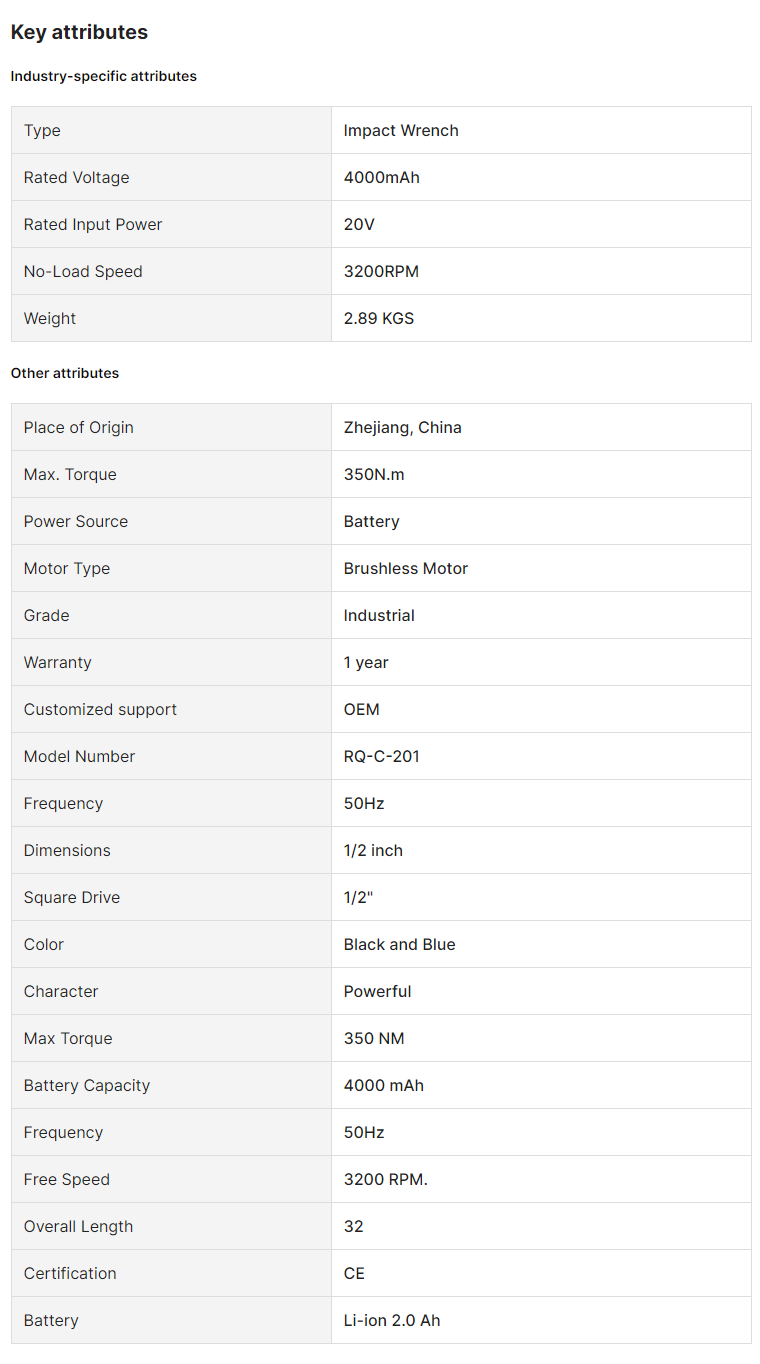Select the "Overall Length" label
The width and height of the screenshot is (760, 1364).
[x=78, y=1227]
